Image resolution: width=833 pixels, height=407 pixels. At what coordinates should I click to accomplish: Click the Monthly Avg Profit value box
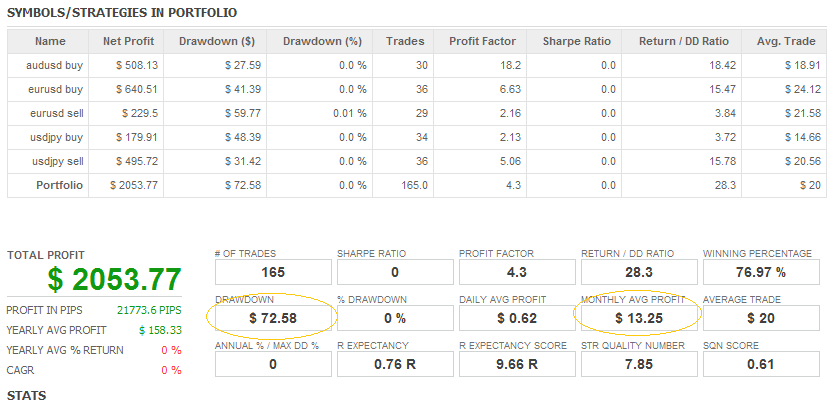tap(638, 319)
